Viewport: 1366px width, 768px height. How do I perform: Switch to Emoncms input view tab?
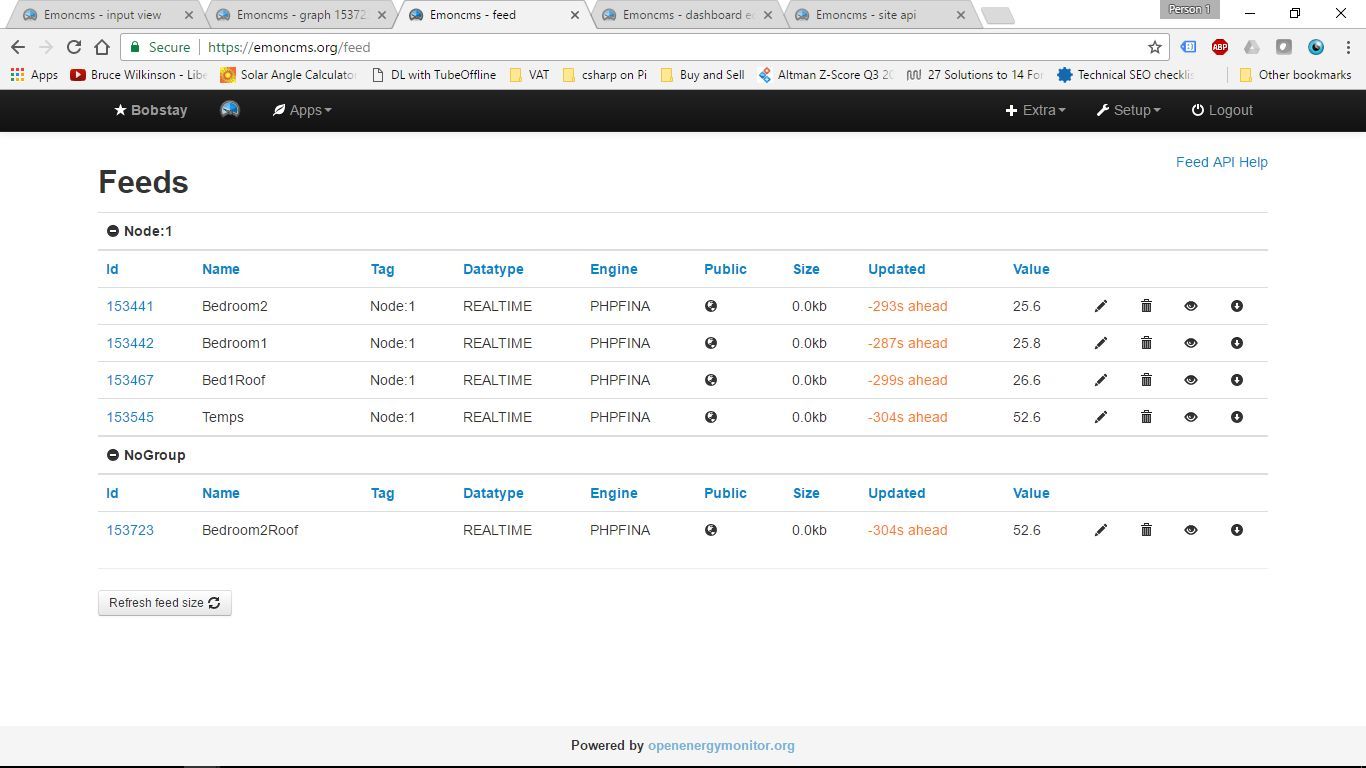[102, 15]
